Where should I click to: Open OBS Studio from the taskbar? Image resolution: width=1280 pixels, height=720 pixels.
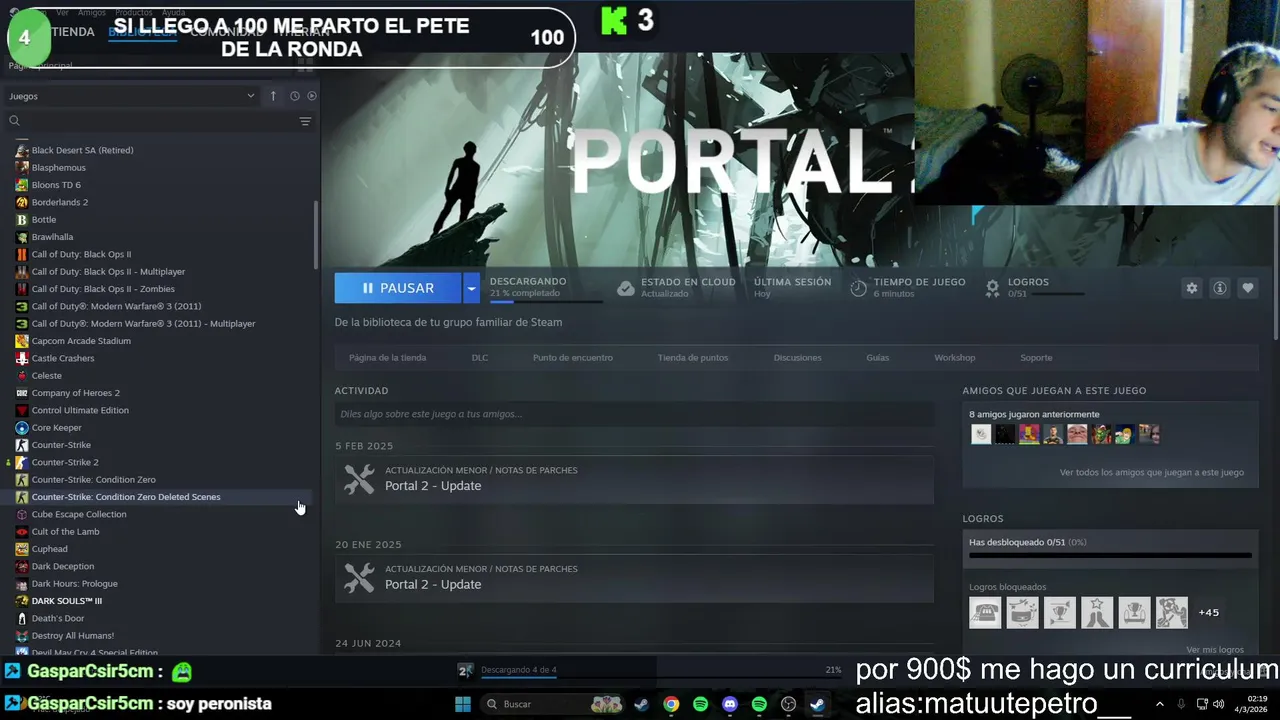788,704
